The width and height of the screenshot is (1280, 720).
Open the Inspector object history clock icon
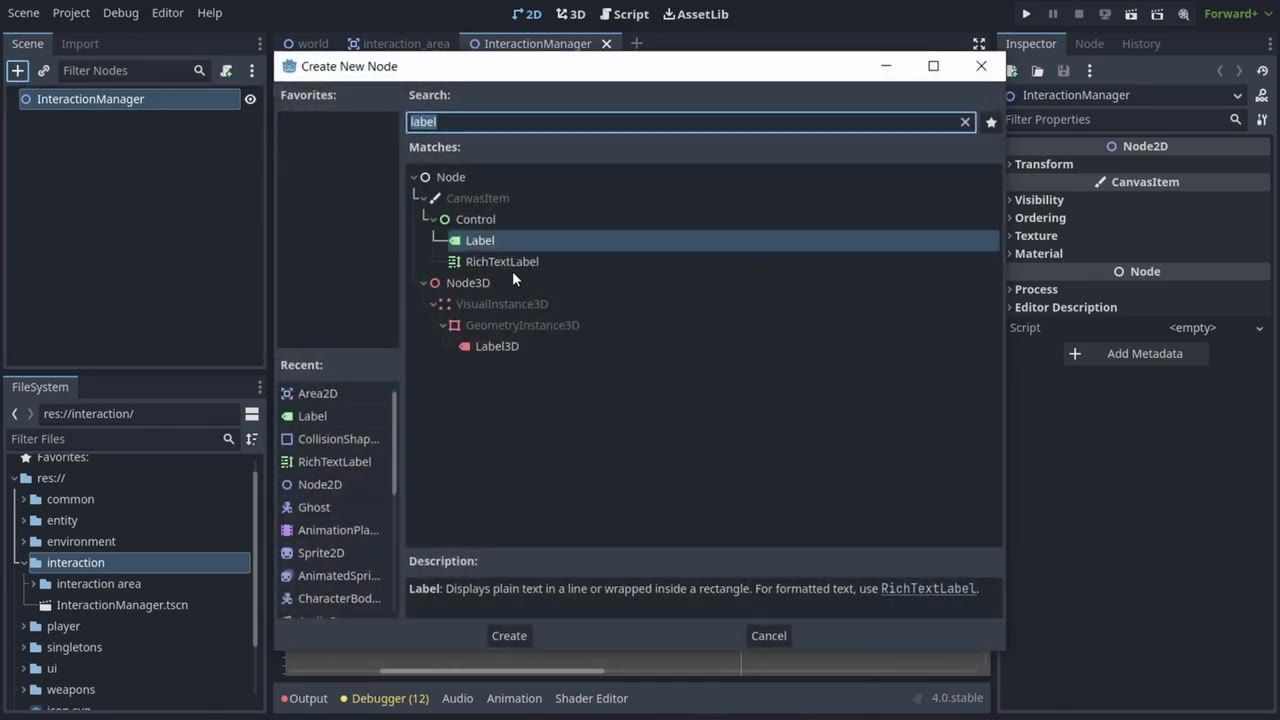(1262, 71)
